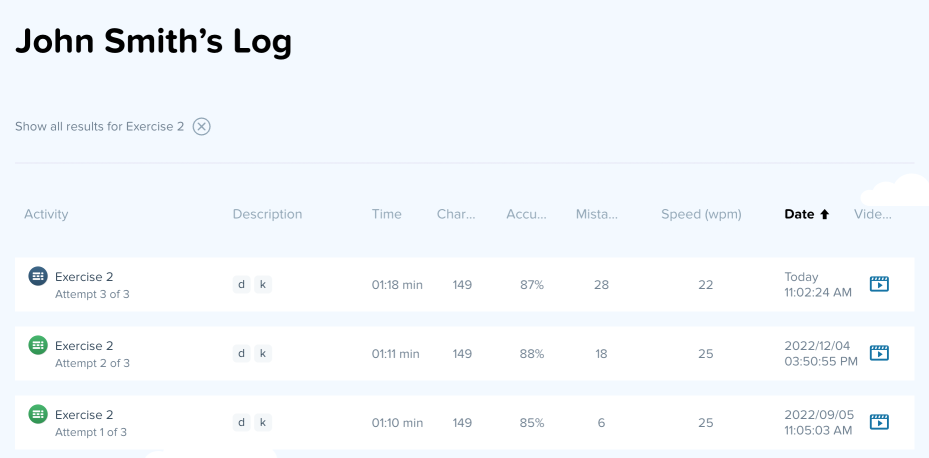Click the Mistakes column header
Image resolution: width=929 pixels, height=458 pixels.
(597, 214)
